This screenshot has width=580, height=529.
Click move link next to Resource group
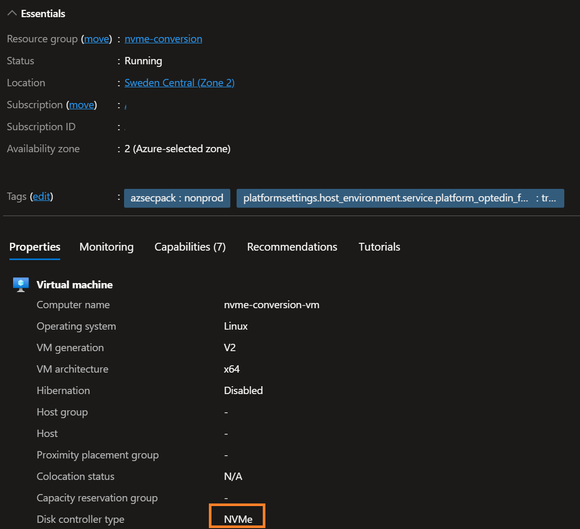coord(97,39)
